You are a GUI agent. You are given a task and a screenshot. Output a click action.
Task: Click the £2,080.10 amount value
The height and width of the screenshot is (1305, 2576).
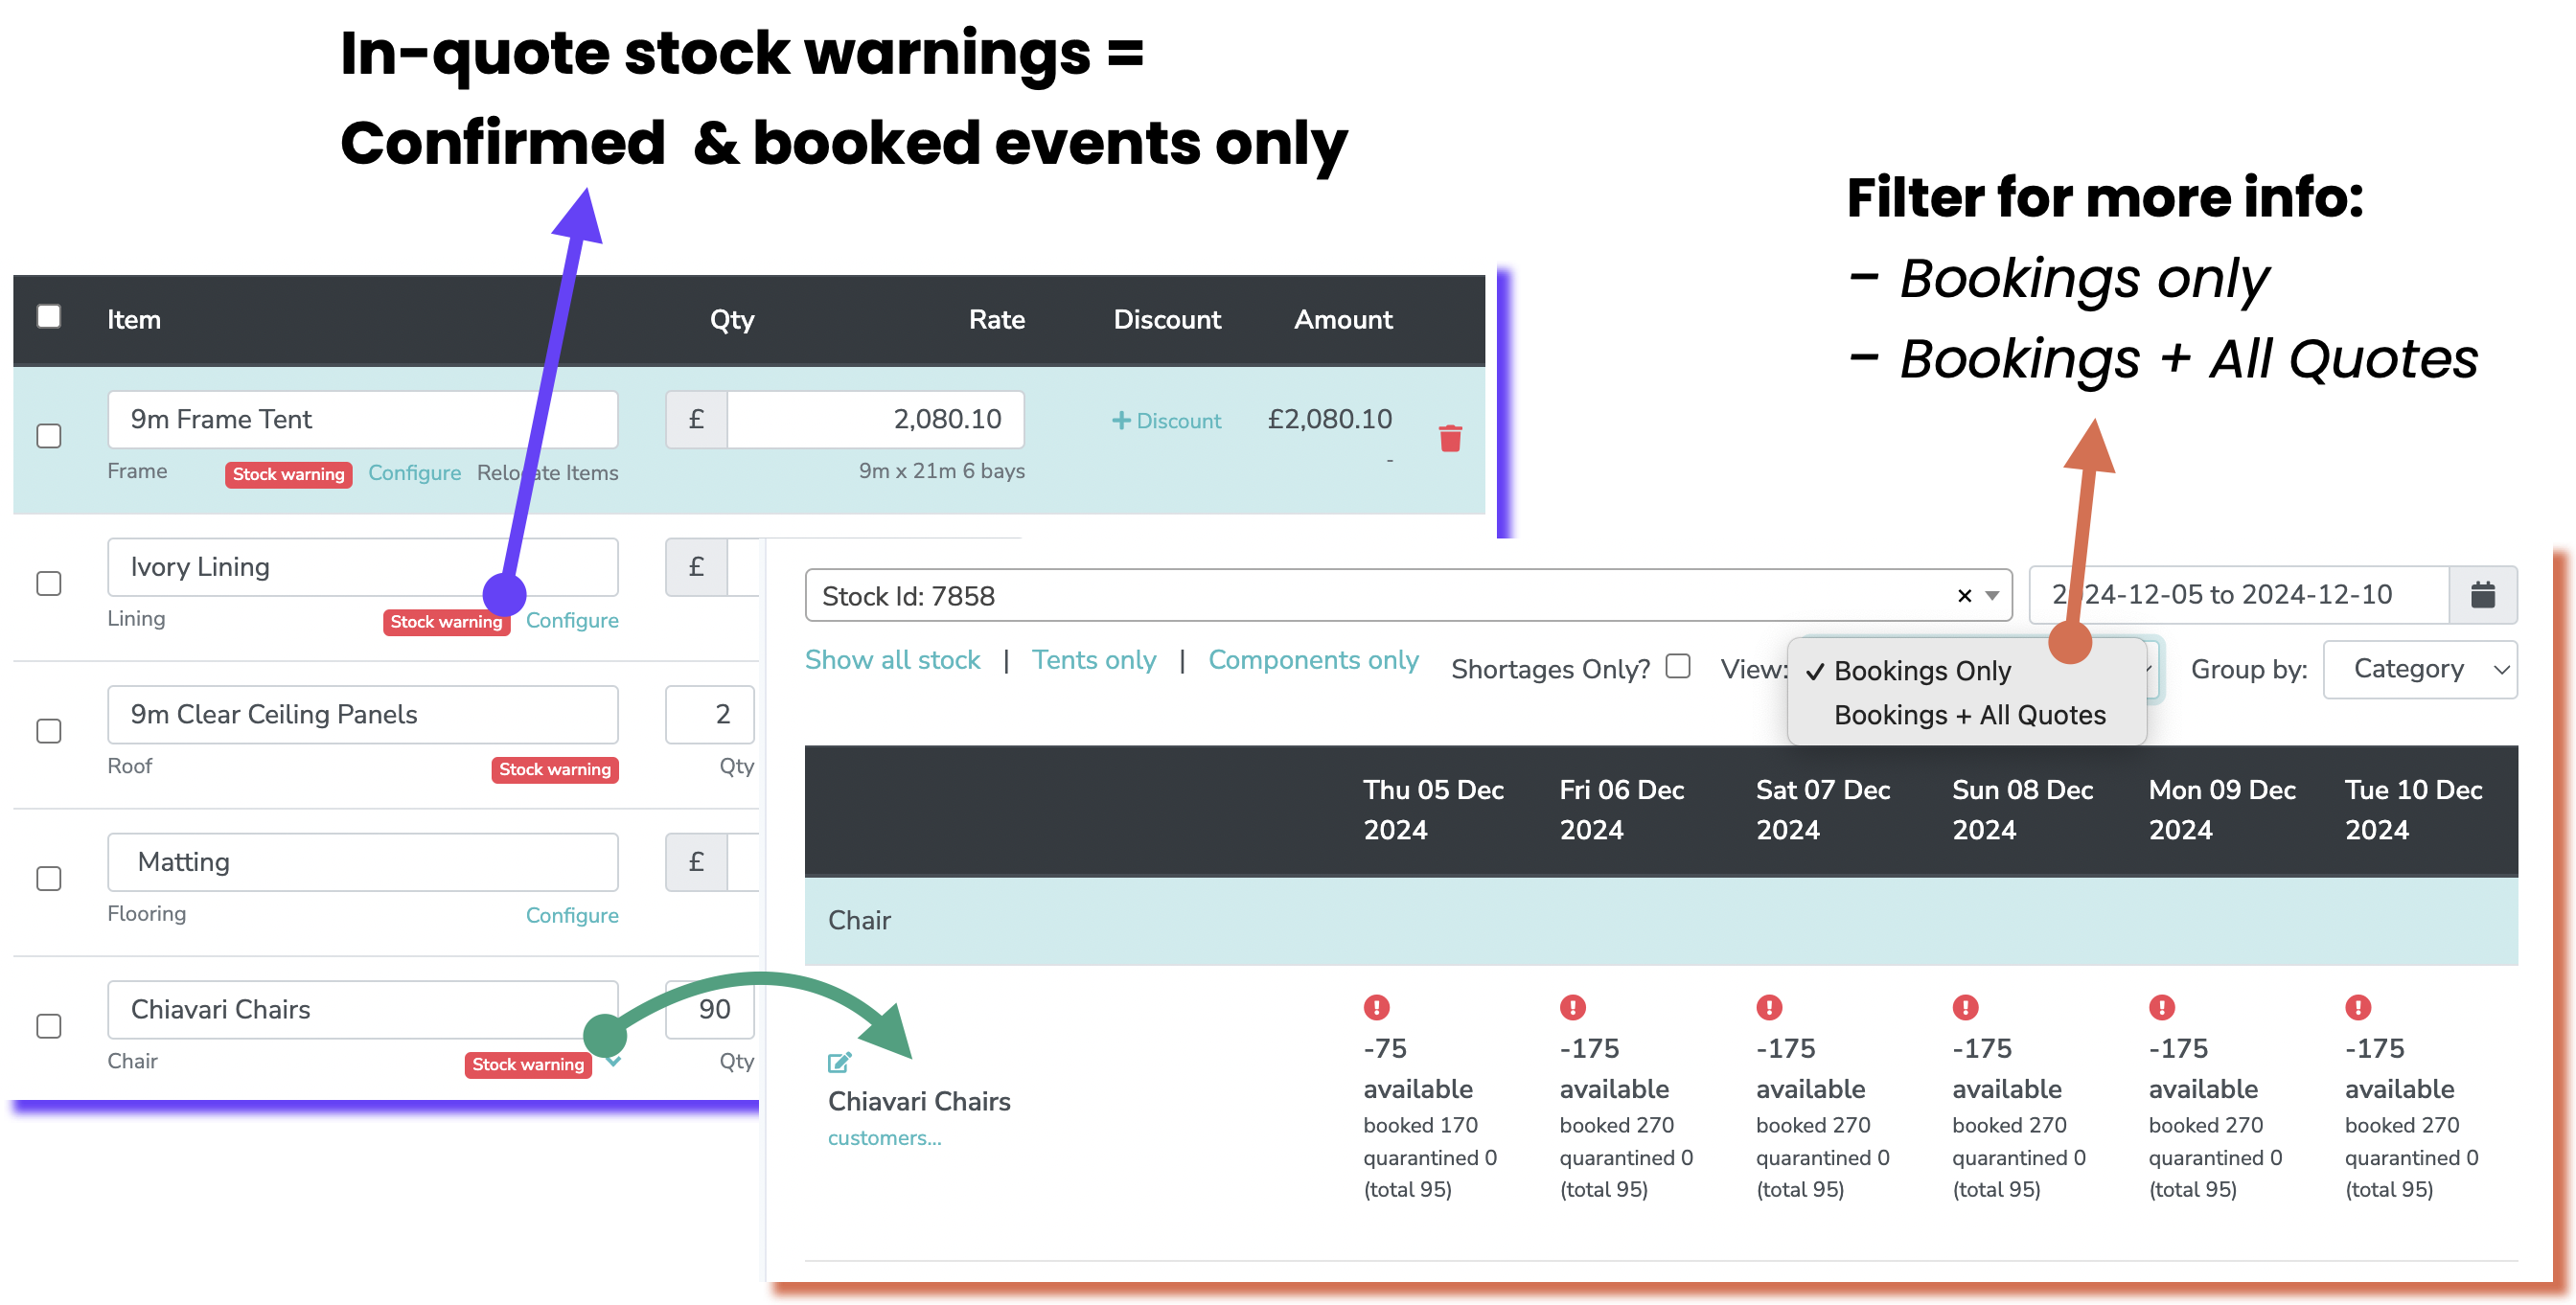1329,419
